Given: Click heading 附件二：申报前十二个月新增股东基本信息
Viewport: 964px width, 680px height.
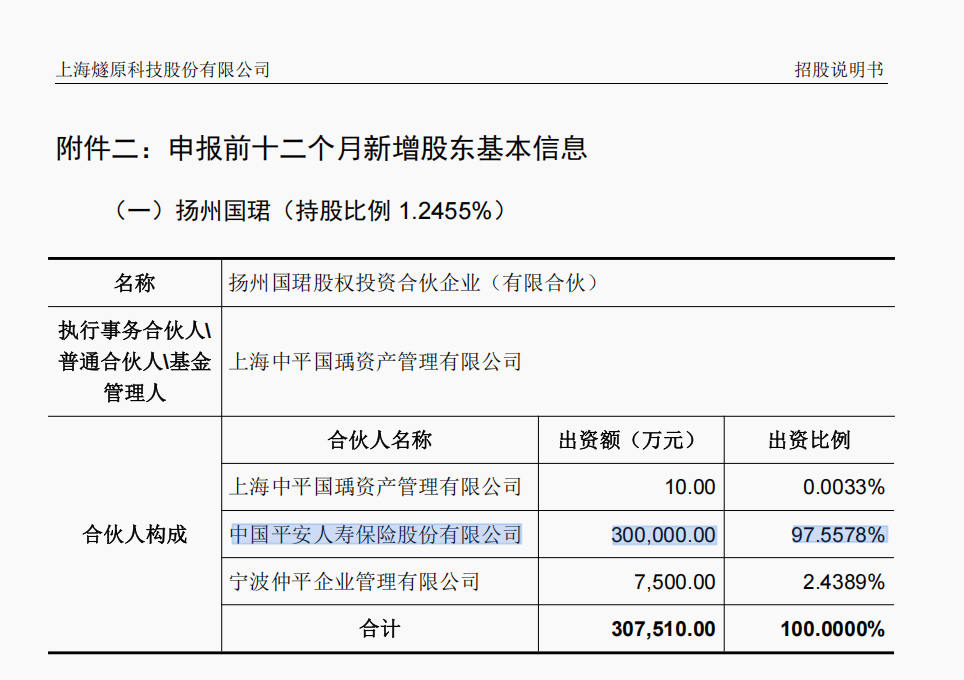Looking at the screenshot, I should point(322,148).
